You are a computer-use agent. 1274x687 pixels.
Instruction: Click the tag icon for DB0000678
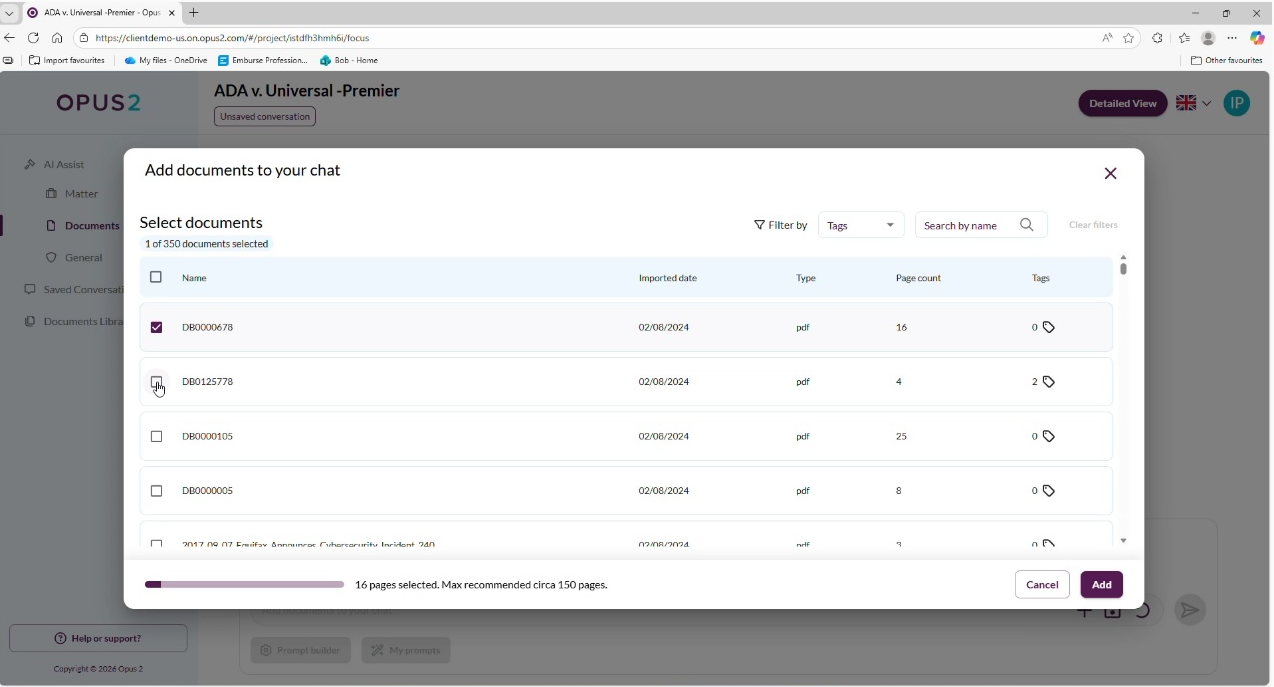click(1048, 327)
